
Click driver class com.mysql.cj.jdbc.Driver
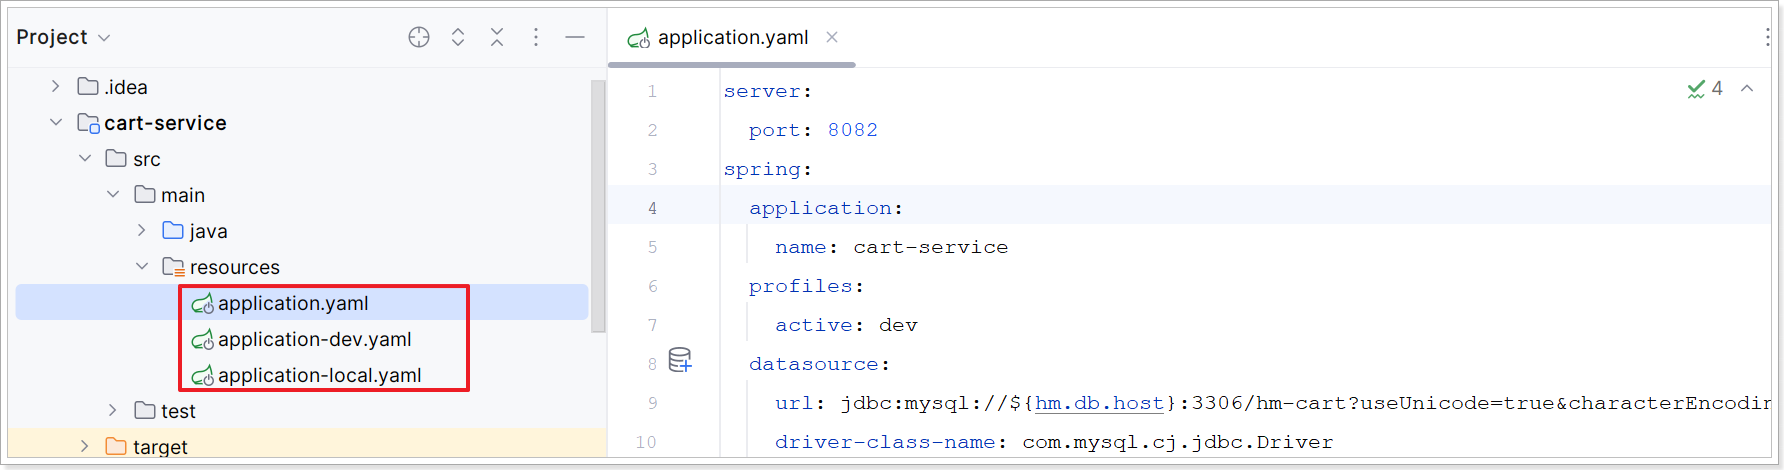pos(1178,442)
